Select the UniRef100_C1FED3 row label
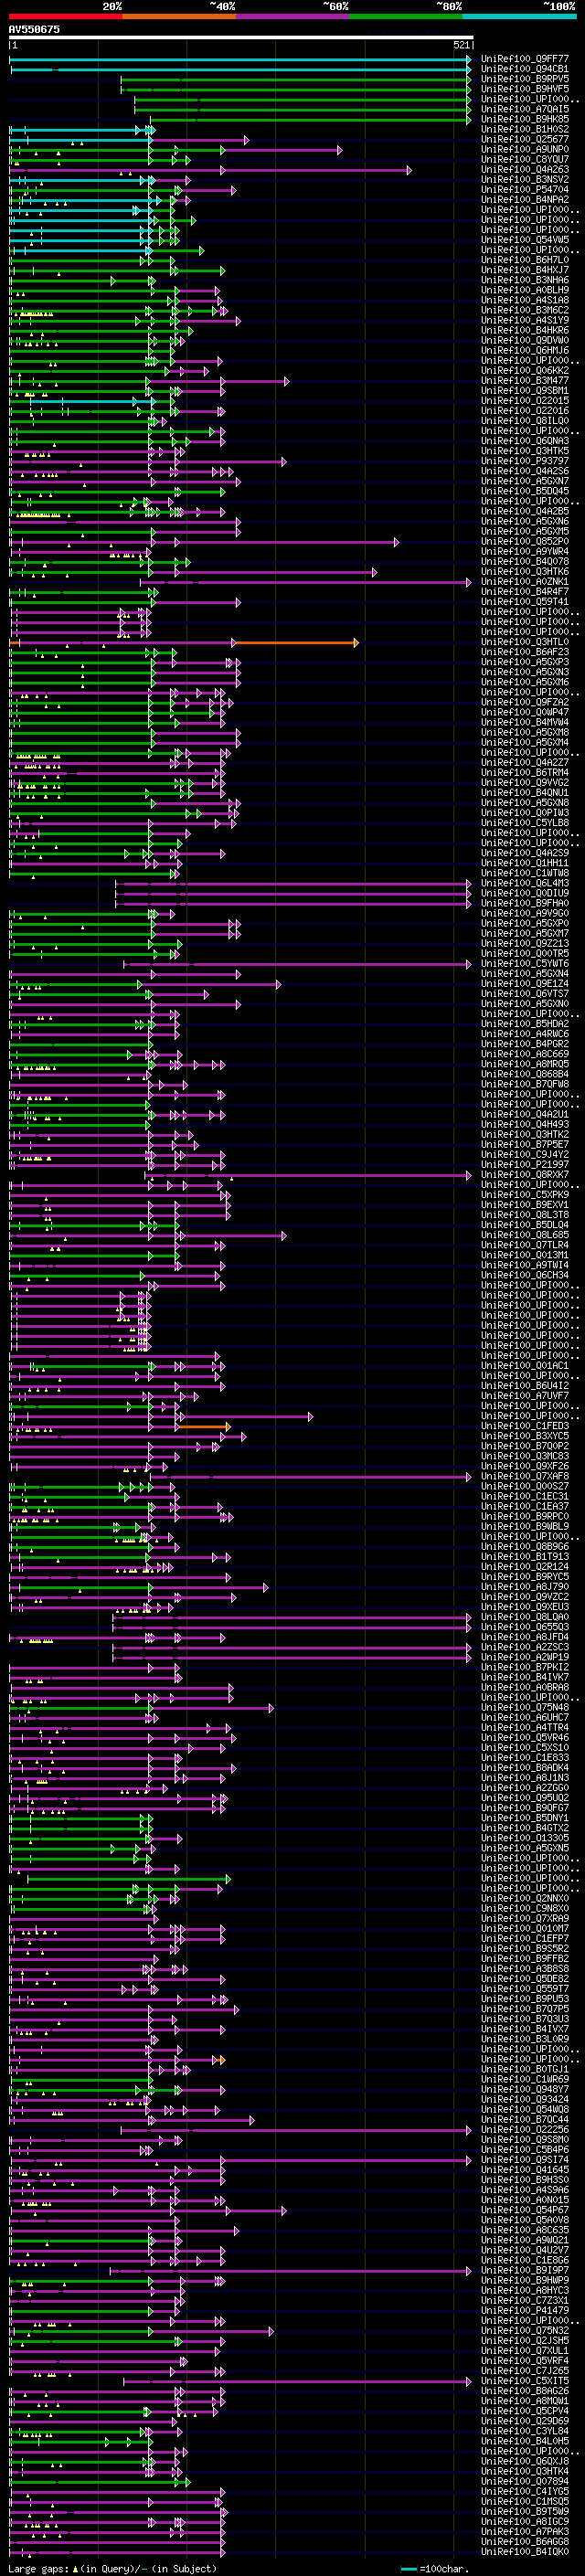Viewport: 585px width, 2576px height. [525, 1426]
